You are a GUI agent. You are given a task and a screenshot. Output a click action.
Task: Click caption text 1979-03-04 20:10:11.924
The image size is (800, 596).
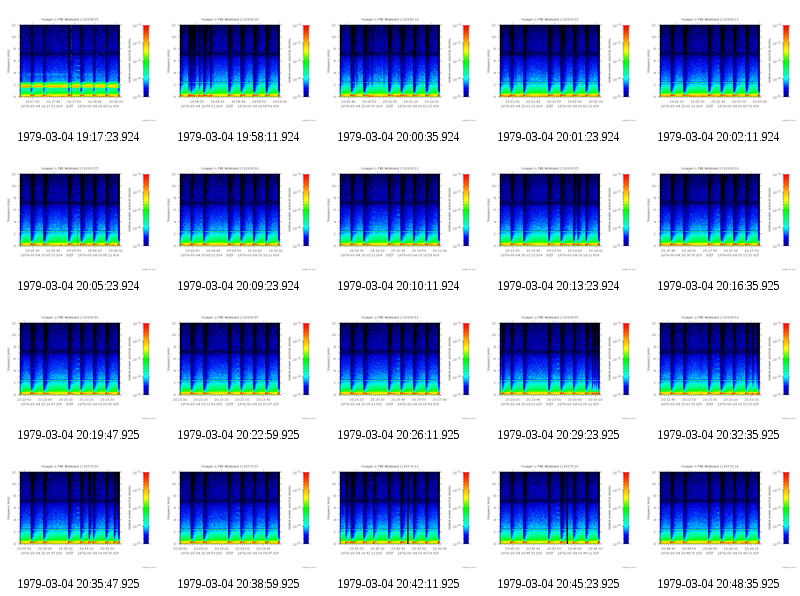(398, 286)
